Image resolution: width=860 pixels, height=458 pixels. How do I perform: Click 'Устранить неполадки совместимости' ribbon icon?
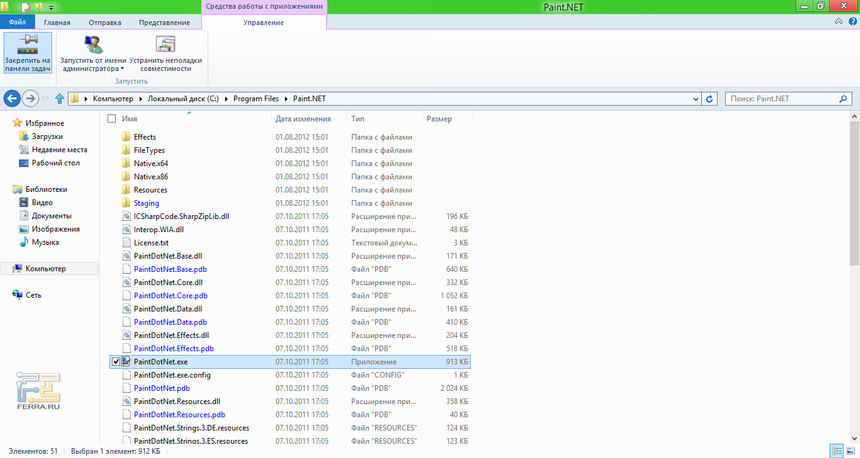165,45
